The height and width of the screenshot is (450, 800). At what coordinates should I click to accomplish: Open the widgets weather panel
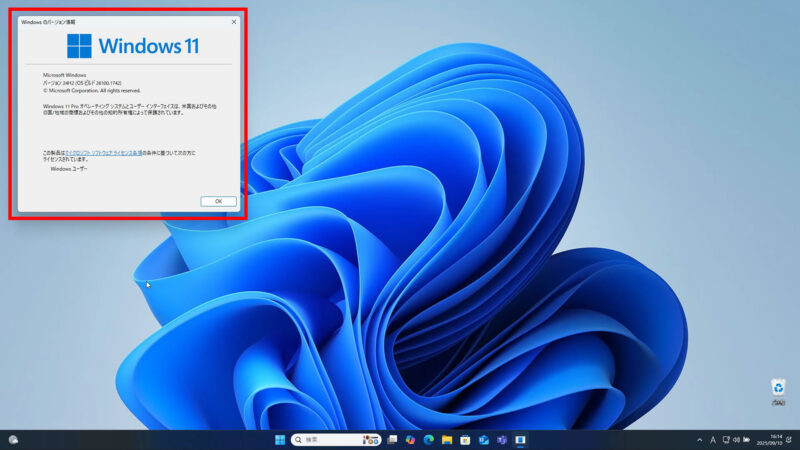point(13,440)
